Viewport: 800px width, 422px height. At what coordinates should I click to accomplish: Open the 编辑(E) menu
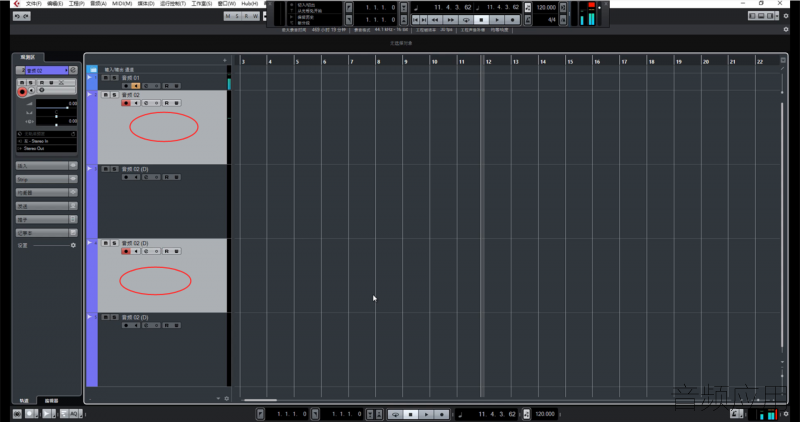coord(55,4)
